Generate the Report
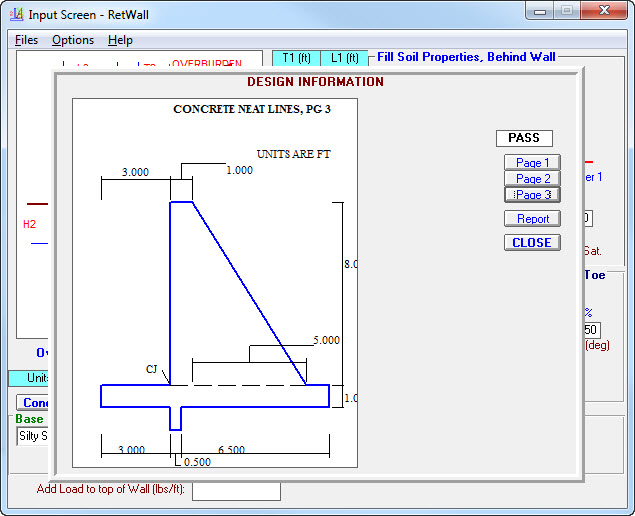Image resolution: width=635 pixels, height=516 pixels. pyautogui.click(x=532, y=219)
